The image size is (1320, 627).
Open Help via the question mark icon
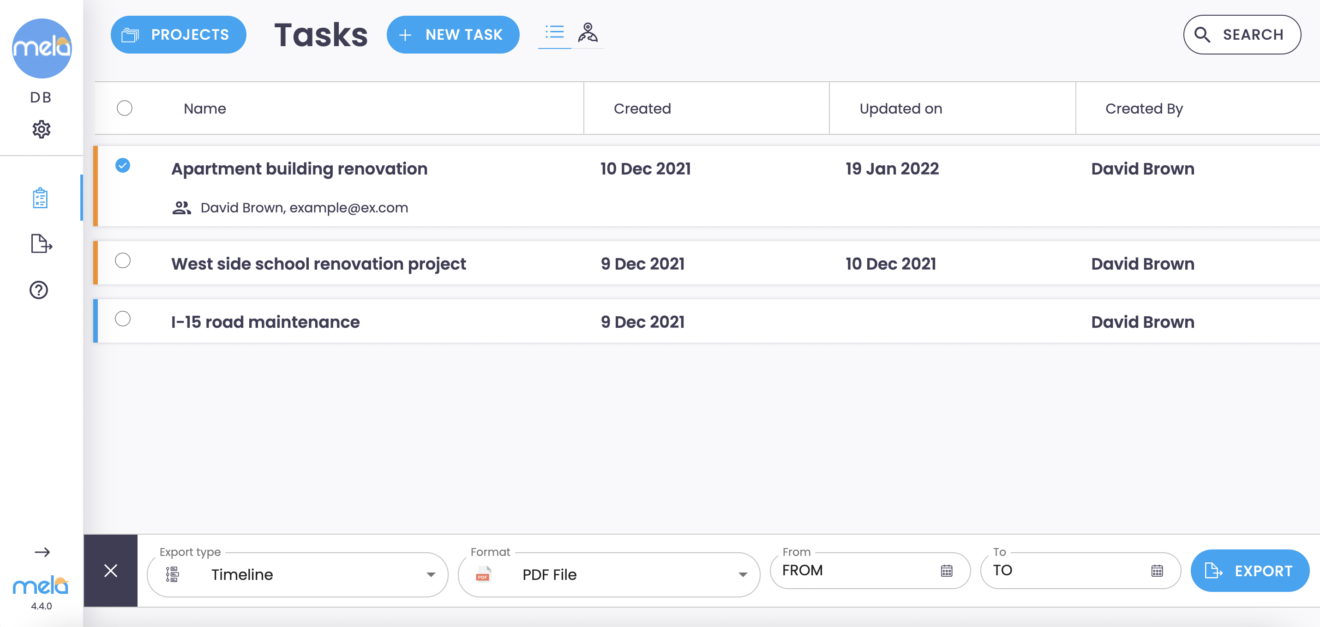point(40,289)
